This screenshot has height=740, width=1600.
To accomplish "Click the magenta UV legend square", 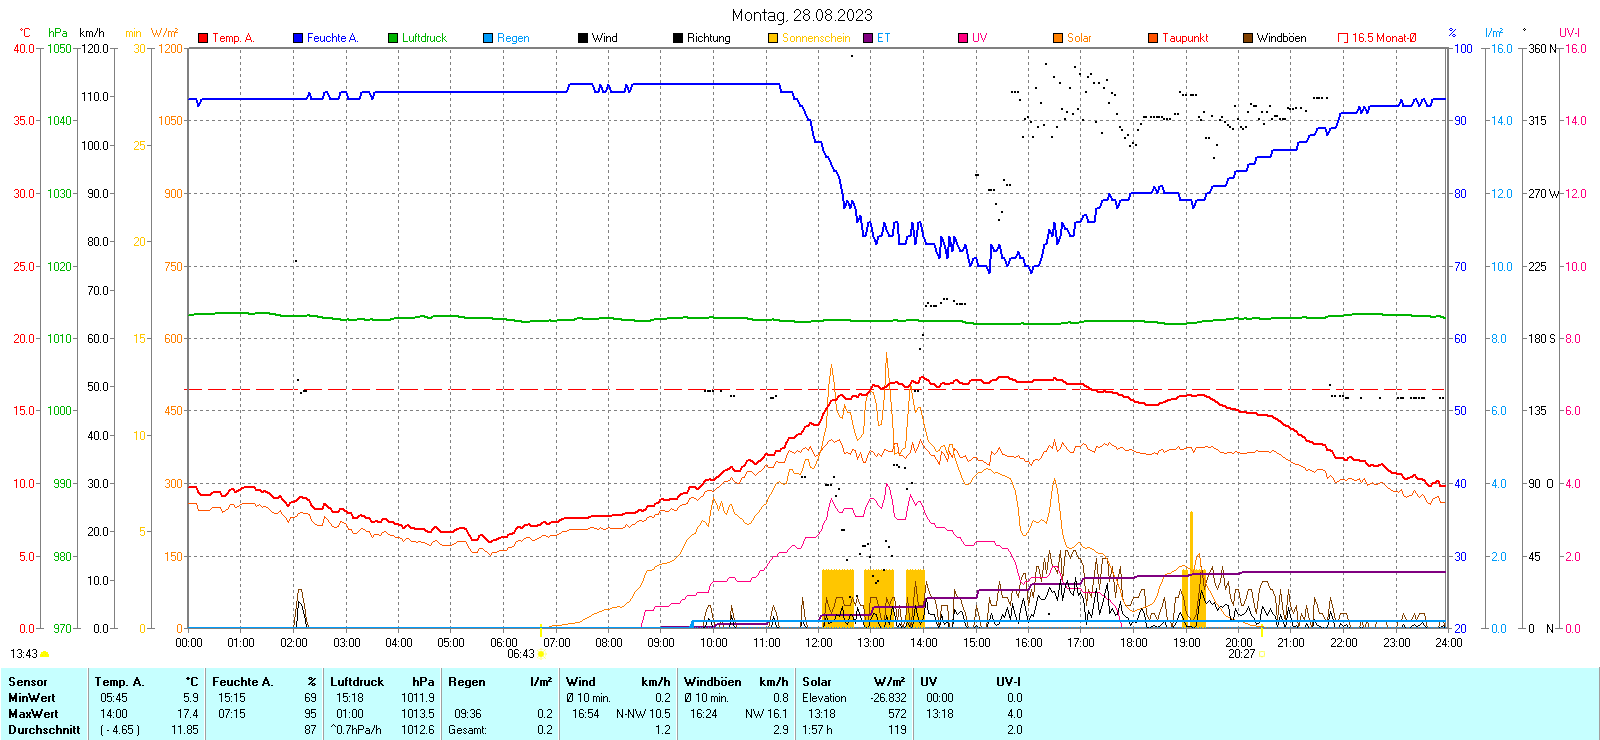I will (963, 38).
